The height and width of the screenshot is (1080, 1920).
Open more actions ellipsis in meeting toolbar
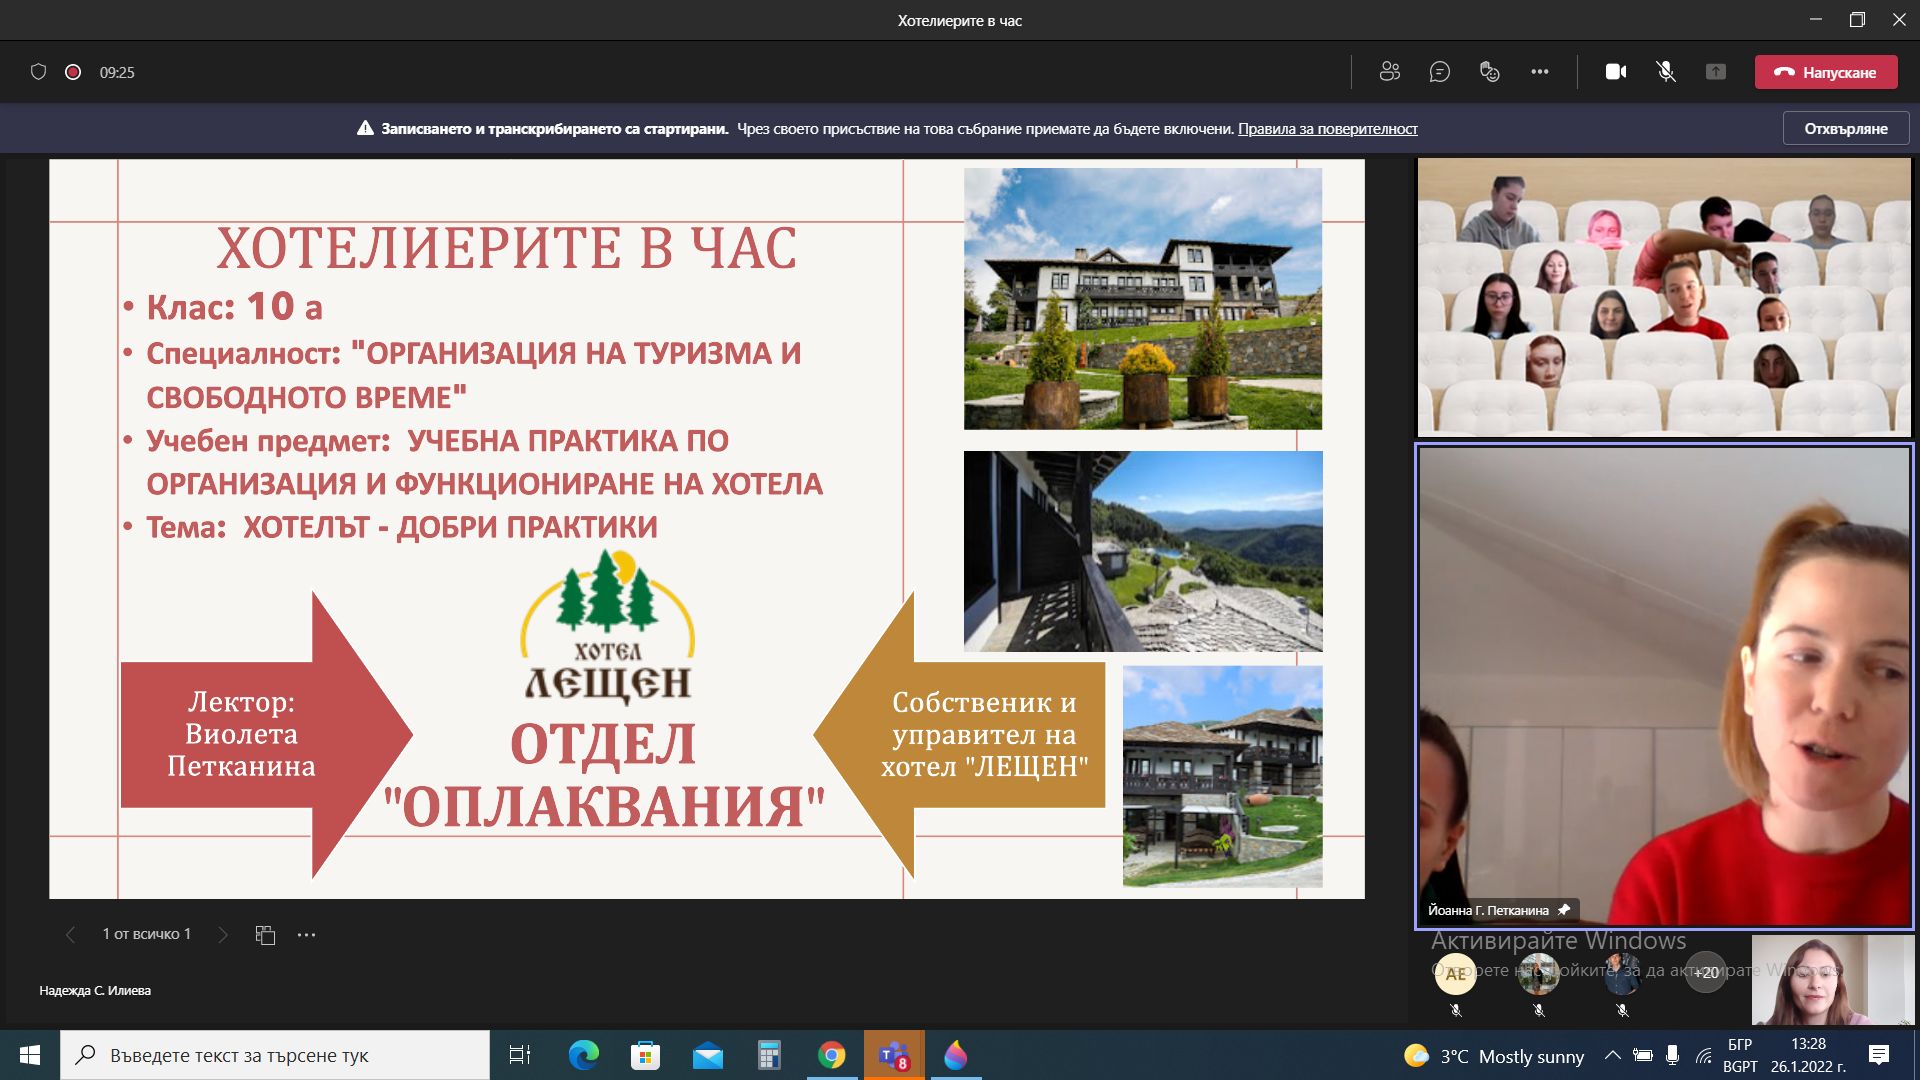tap(1539, 72)
